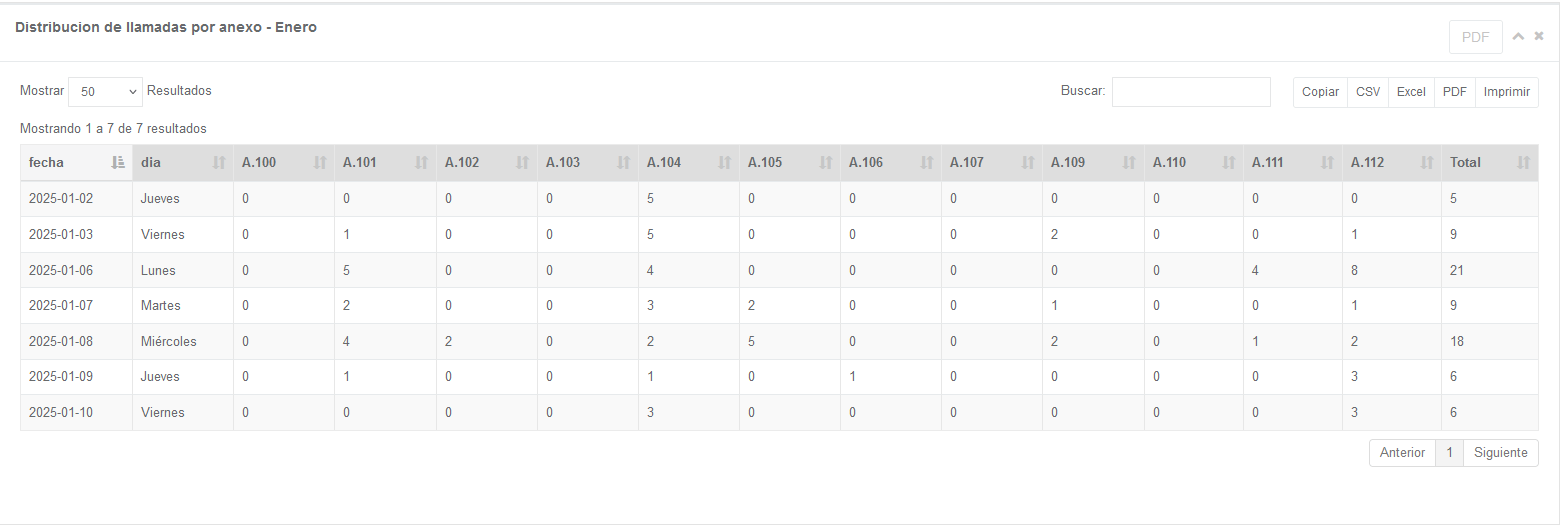Screen dimensions: 1562x525
Task: Click sort arrows on dia column
Action: coord(219,162)
